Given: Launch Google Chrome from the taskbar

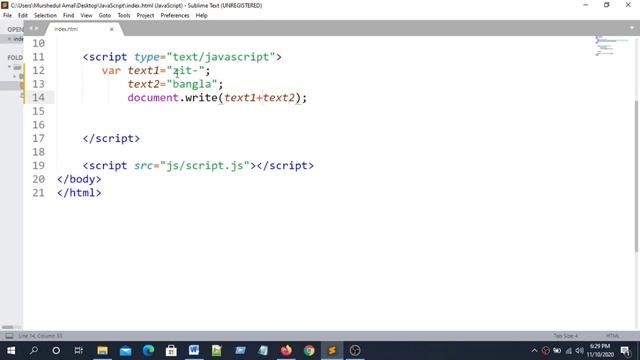Looking at the screenshot, I should (x=309, y=351).
